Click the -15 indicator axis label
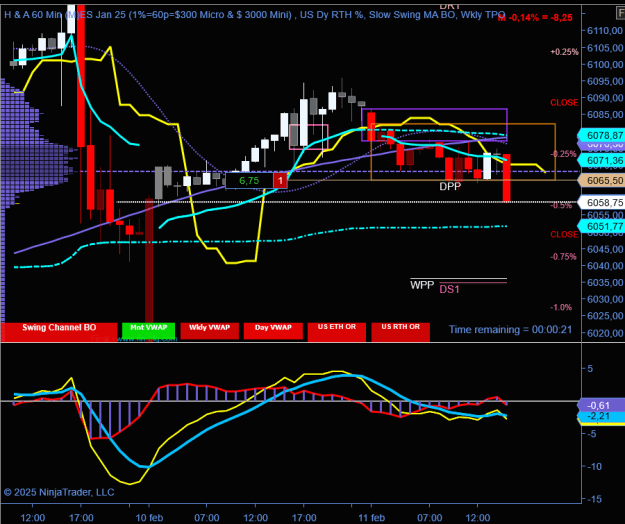625x524 pixels. point(594,499)
